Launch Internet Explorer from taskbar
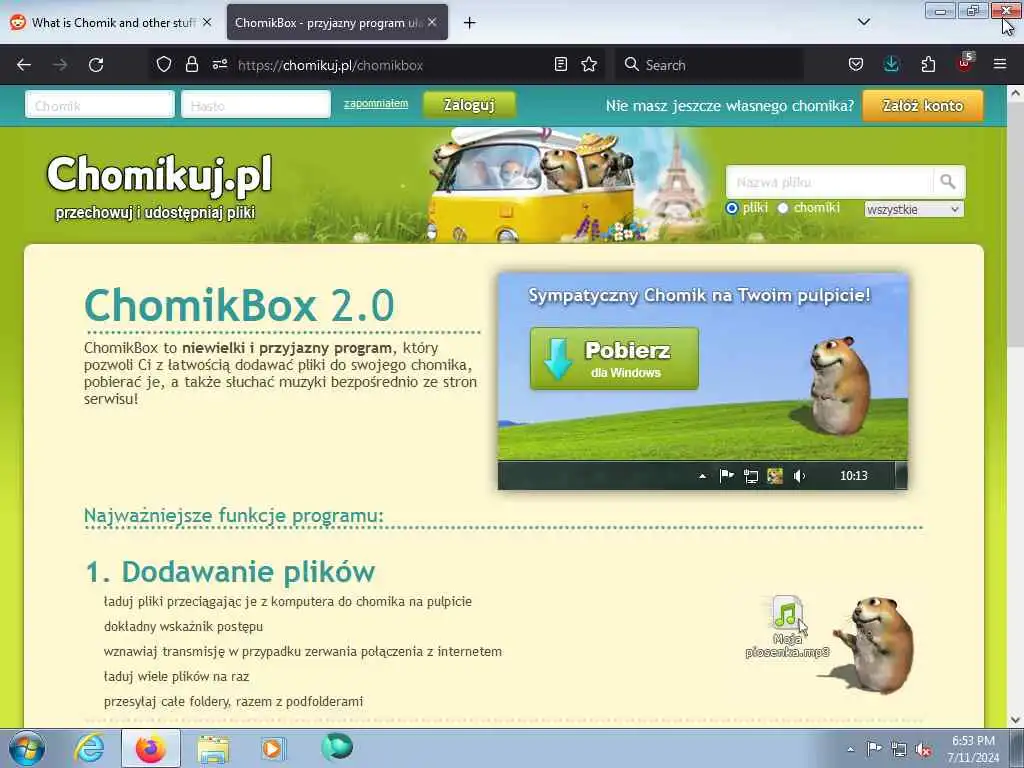The image size is (1024, 768). (89, 748)
